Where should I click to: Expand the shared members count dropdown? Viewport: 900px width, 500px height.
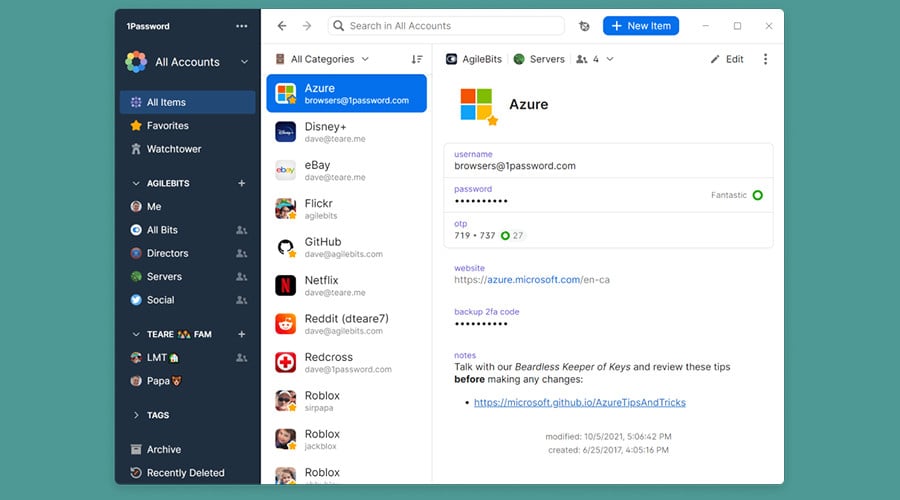coord(595,59)
